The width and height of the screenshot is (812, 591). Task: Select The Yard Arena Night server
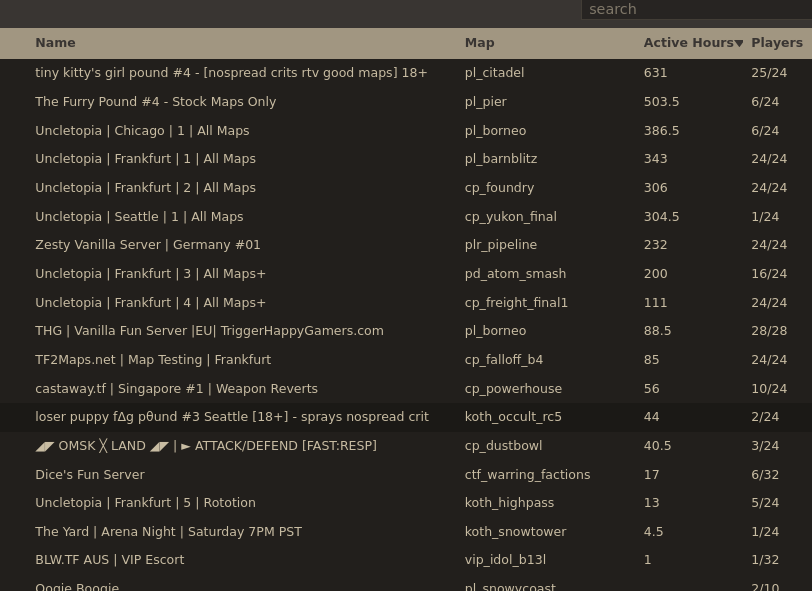(406, 531)
